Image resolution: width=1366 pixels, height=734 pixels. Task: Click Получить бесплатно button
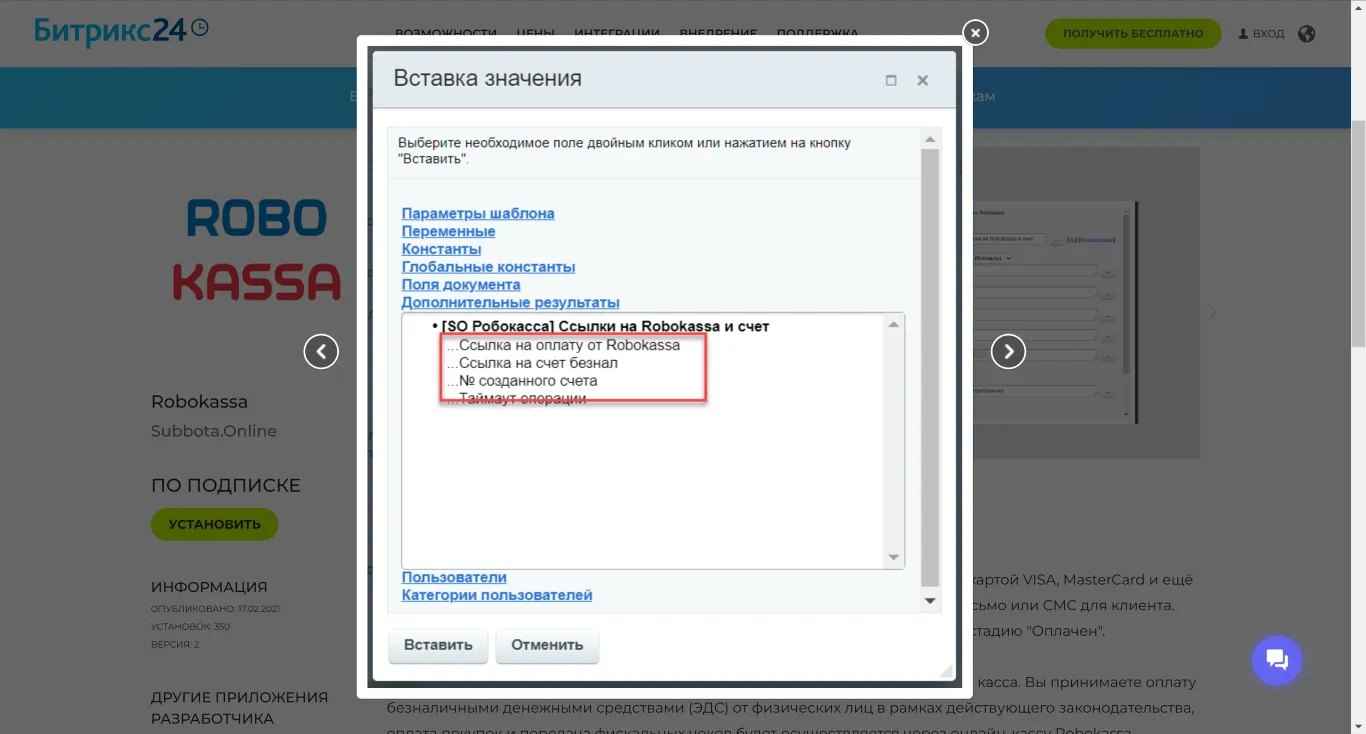pos(1132,33)
